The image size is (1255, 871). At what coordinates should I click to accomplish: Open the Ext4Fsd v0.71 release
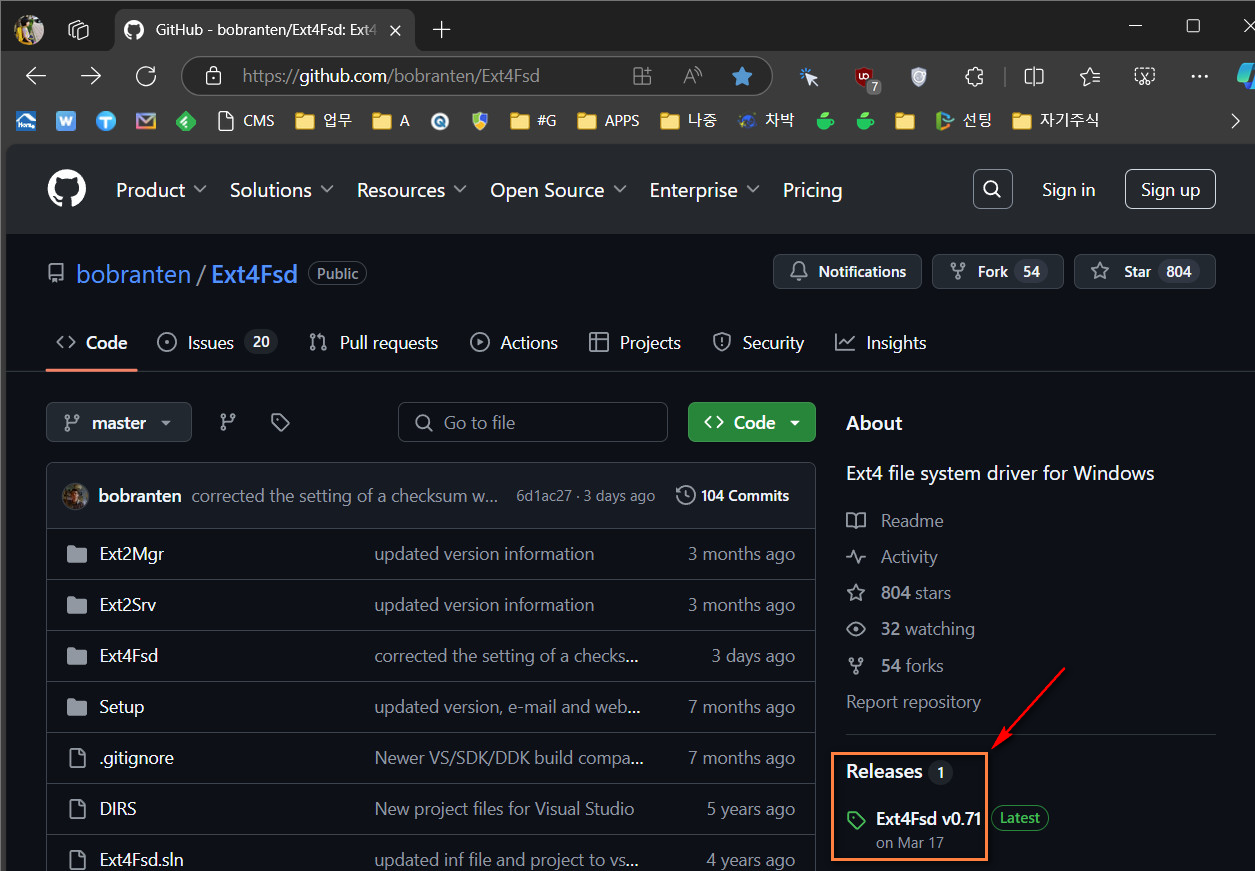coord(928,818)
